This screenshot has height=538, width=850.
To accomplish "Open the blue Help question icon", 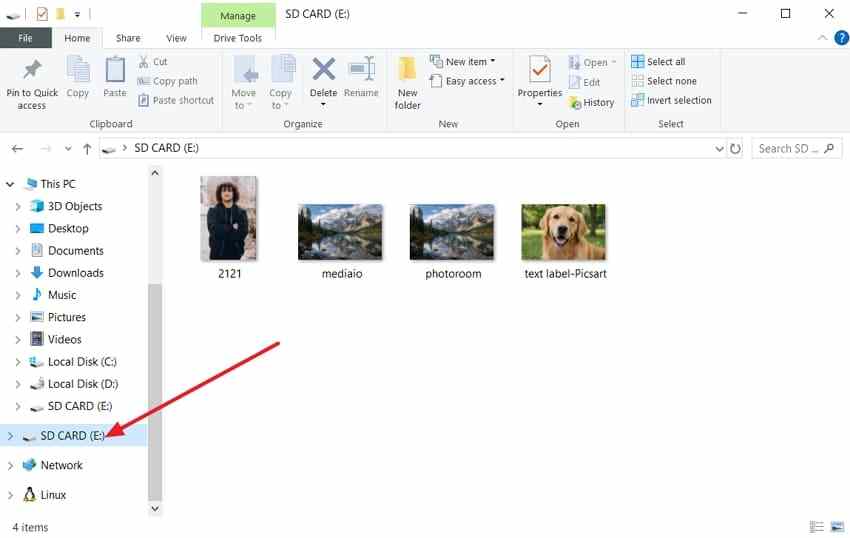I will point(841,38).
